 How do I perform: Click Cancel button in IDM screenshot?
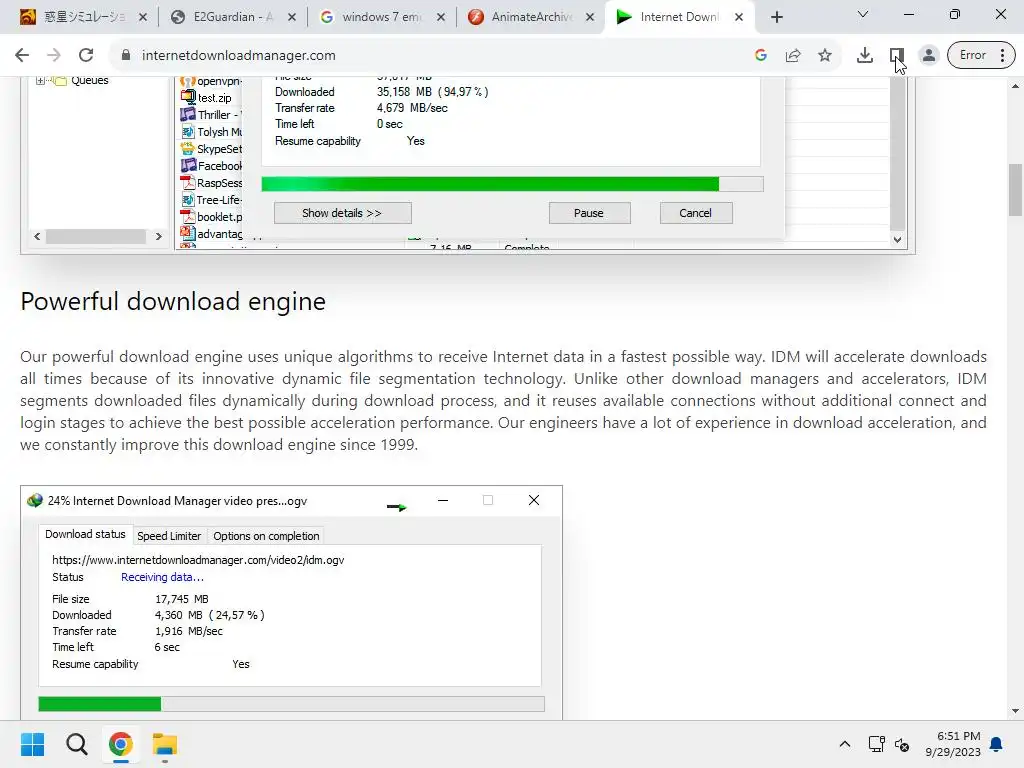tap(696, 213)
